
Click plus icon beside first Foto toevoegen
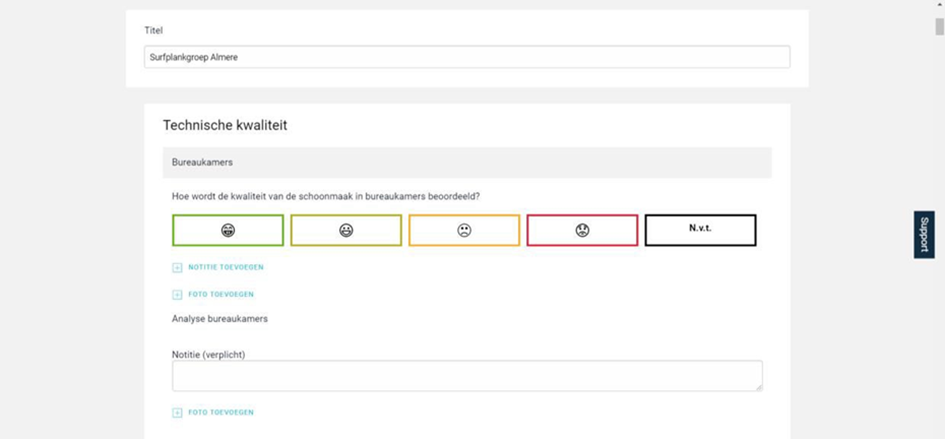[177, 295]
